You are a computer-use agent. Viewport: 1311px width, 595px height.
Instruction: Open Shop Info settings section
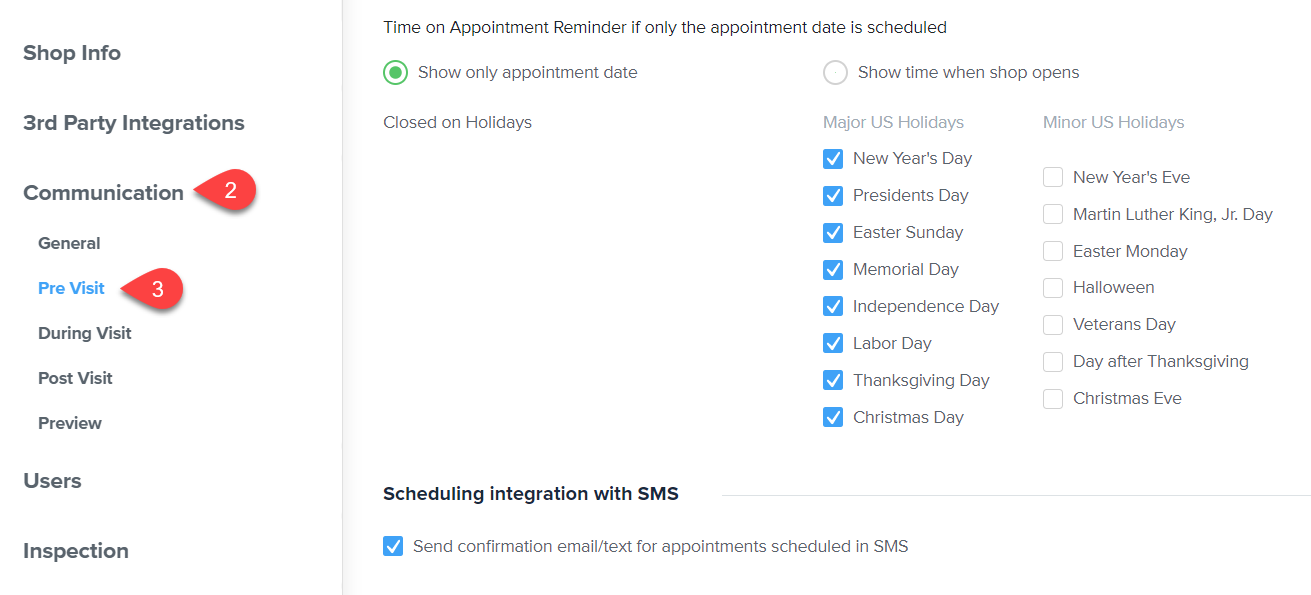[x=72, y=53]
